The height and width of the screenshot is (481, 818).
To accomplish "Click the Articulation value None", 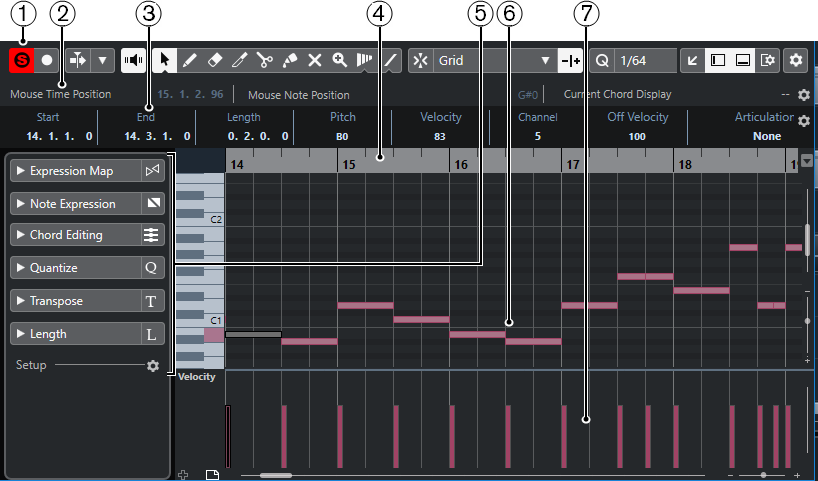I will [x=767, y=136].
